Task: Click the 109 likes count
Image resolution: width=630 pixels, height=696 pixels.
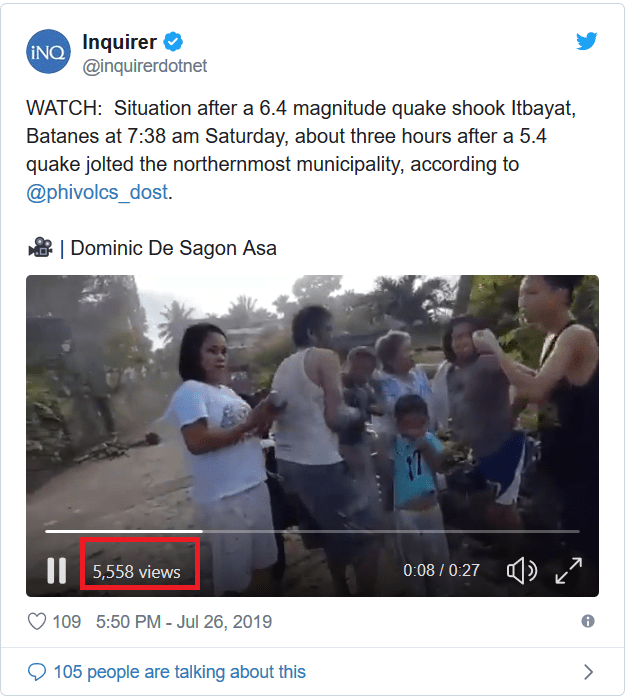Action: (66, 622)
